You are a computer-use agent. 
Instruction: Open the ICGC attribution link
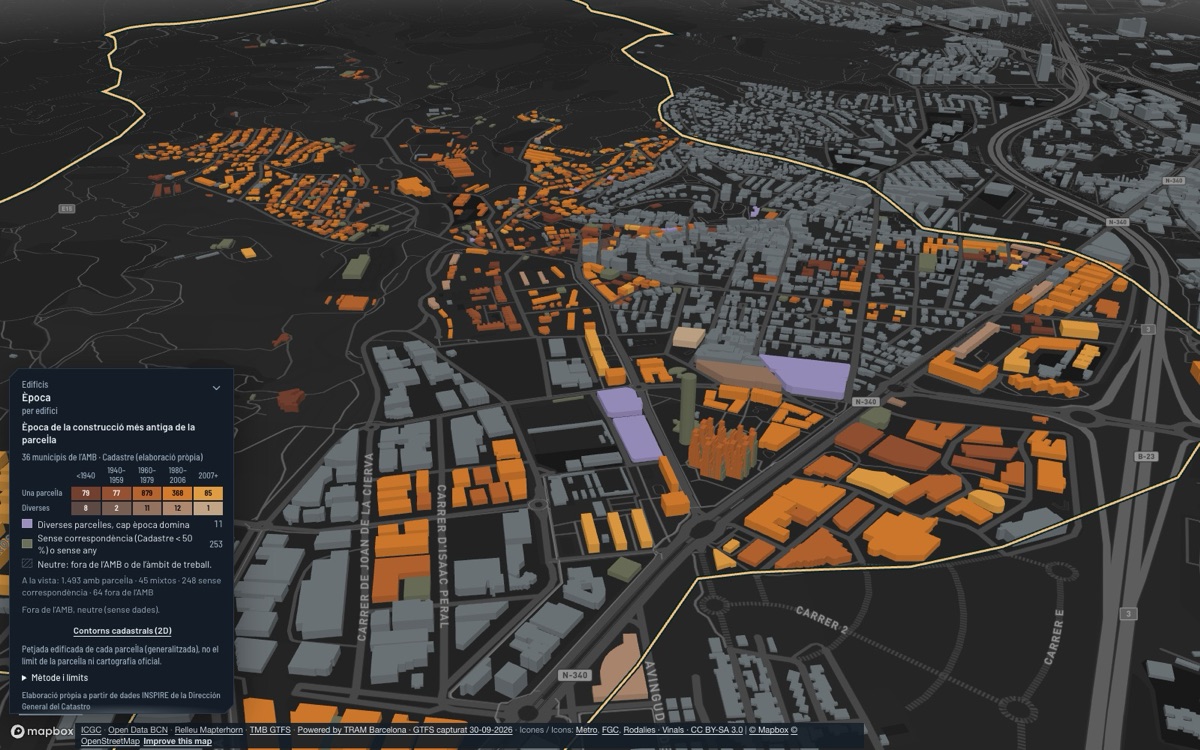point(91,730)
